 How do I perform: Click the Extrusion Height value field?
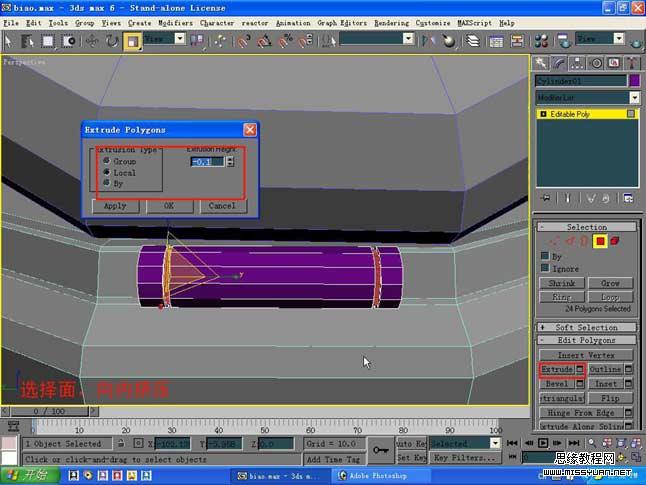(208, 162)
